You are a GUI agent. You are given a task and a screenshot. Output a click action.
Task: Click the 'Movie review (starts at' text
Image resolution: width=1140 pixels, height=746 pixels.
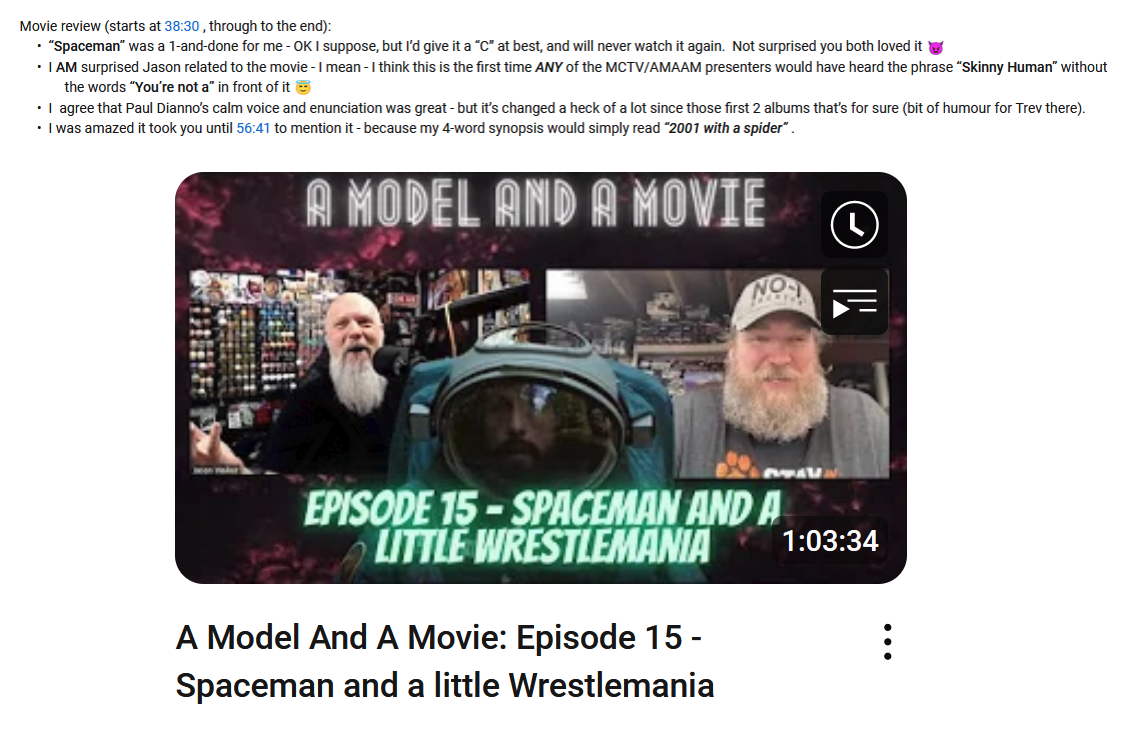(x=90, y=26)
